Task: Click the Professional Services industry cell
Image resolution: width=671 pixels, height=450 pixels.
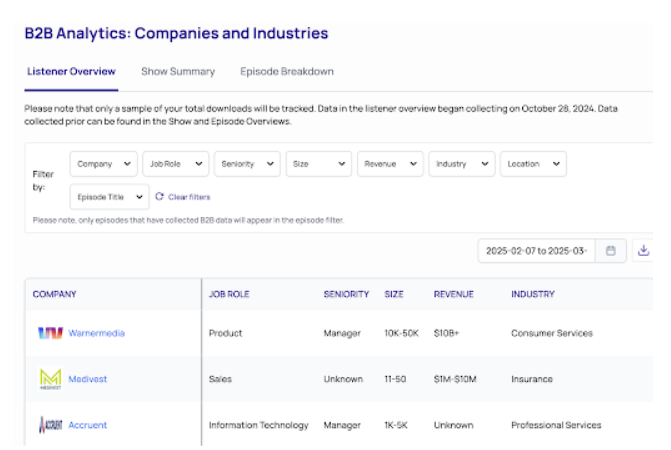Action: tap(556, 425)
